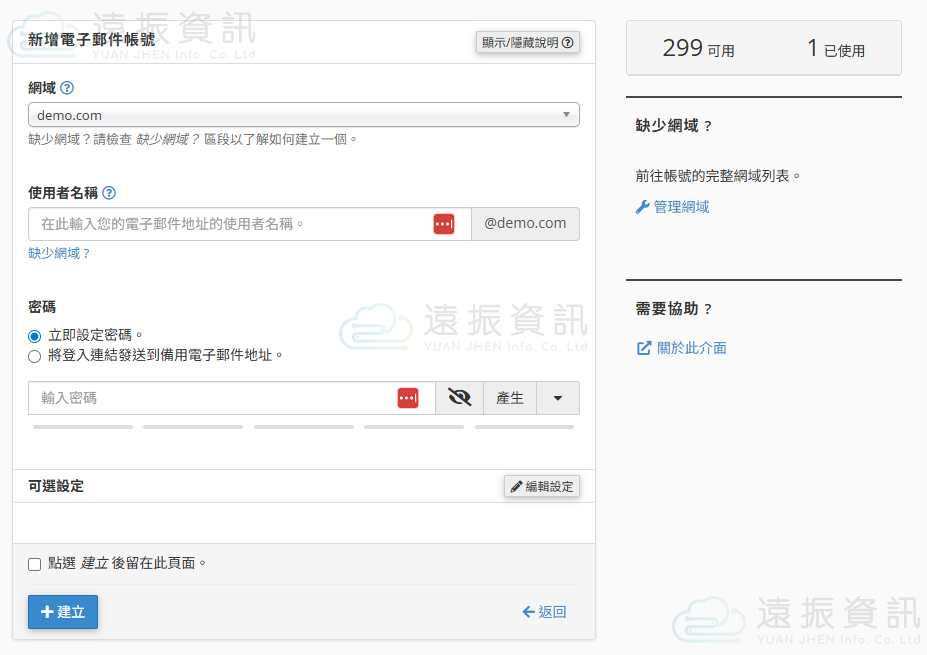Click the help icon next to 網域
This screenshot has height=655, width=927.
[x=67, y=88]
